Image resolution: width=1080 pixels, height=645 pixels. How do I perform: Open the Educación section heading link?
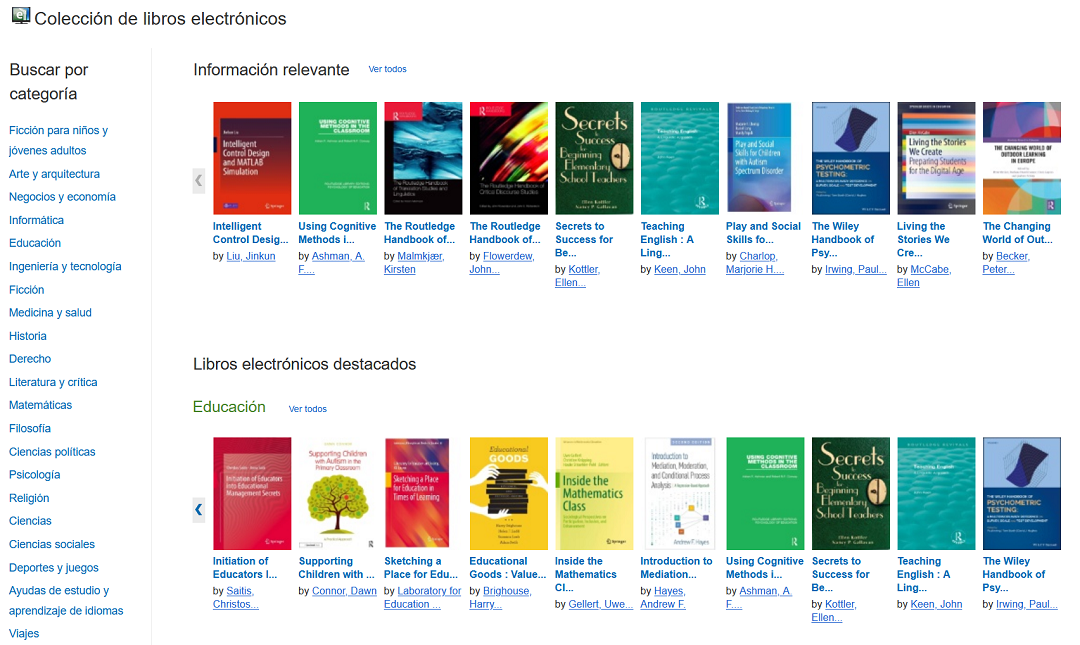point(229,407)
